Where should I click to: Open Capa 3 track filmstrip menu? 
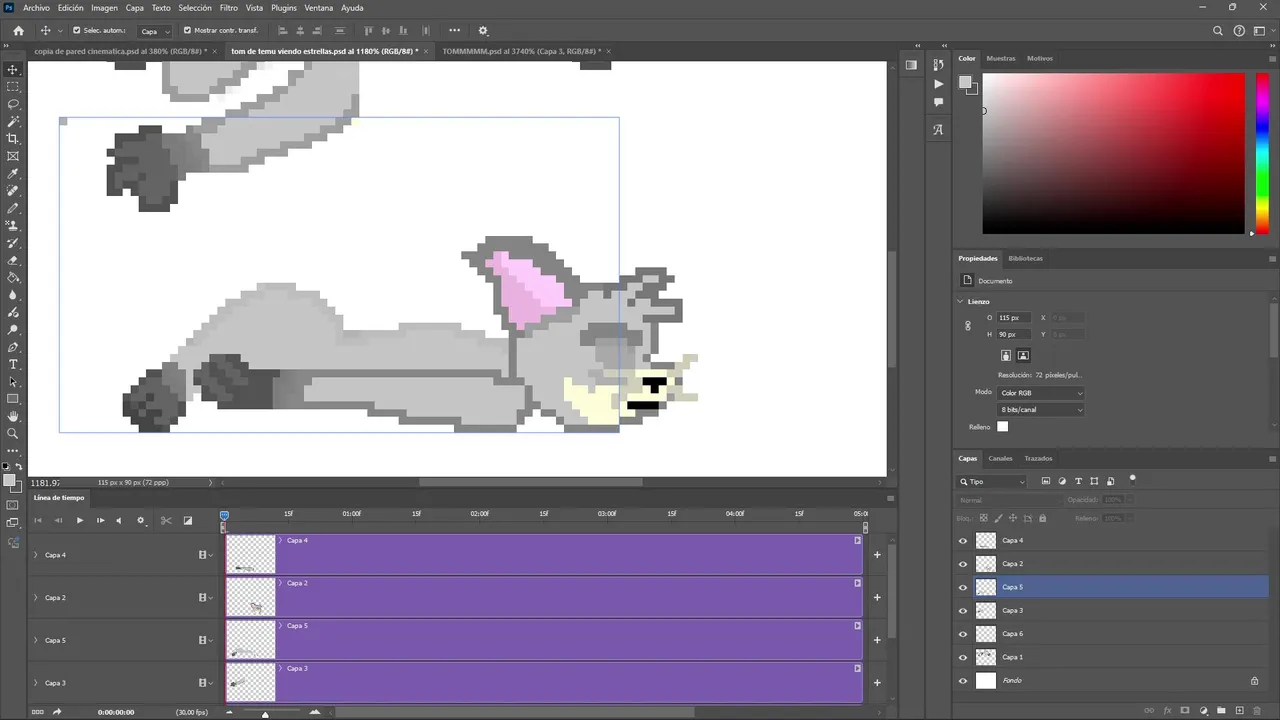[x=205, y=683]
